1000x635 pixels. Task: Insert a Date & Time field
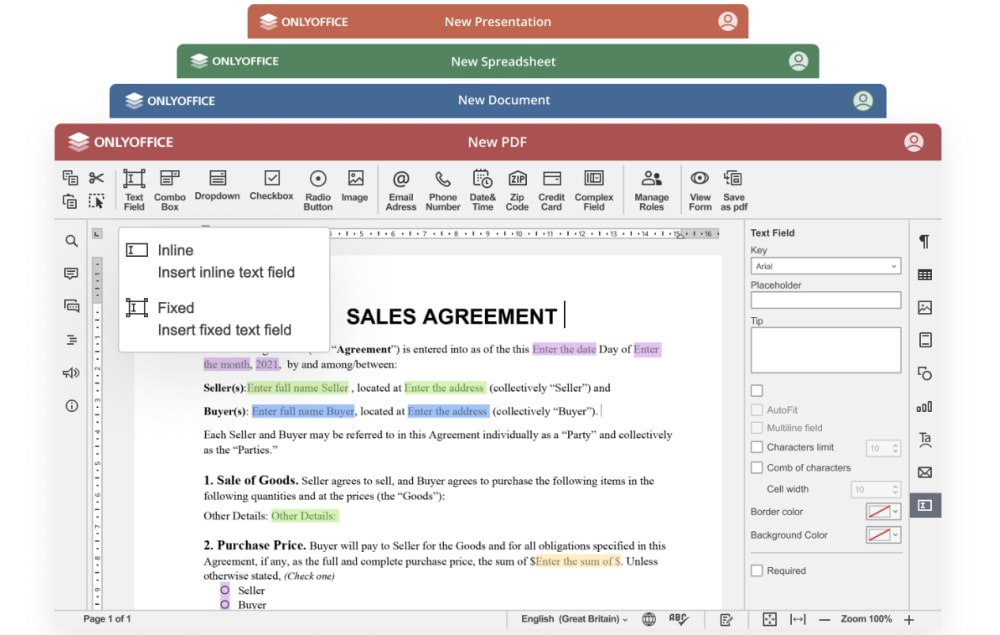(482, 189)
